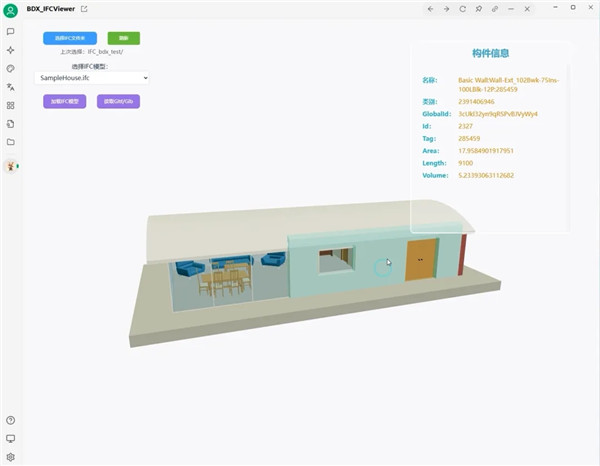Click the green user avatar icon

(x=11, y=11)
